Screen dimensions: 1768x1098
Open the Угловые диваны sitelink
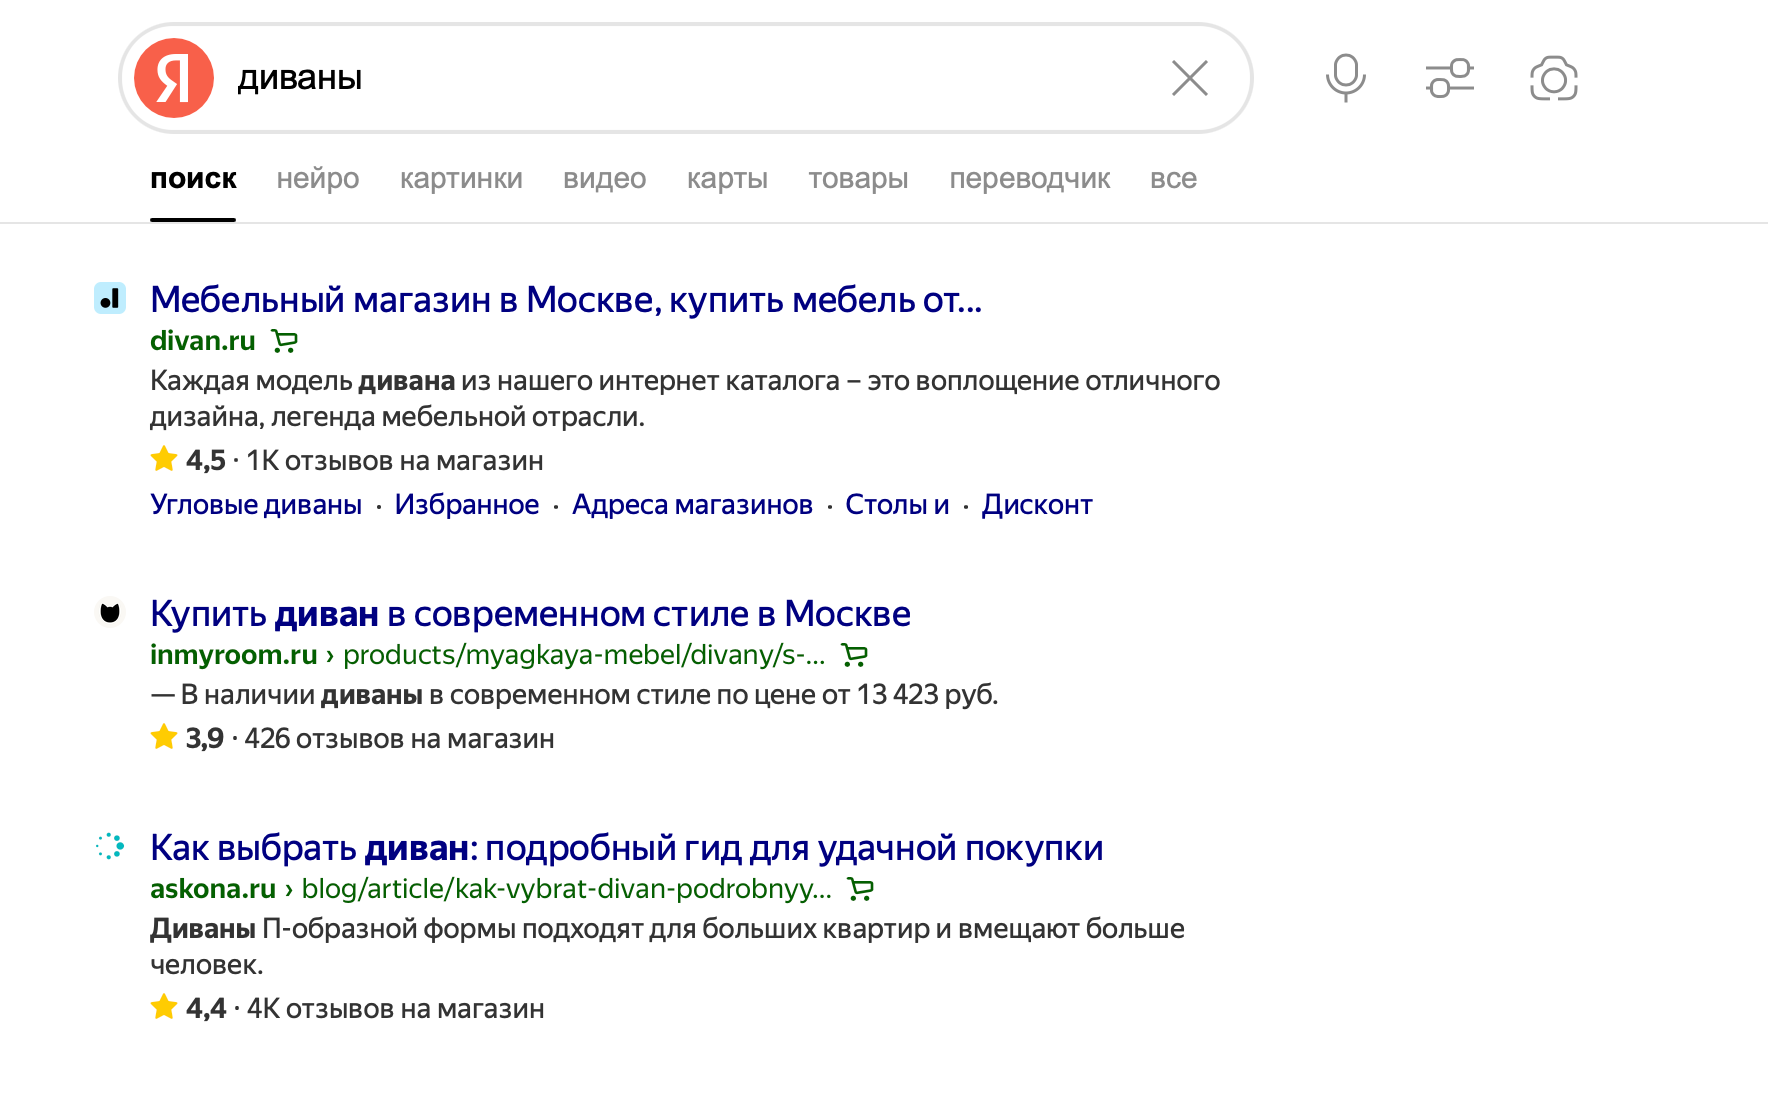click(x=256, y=505)
